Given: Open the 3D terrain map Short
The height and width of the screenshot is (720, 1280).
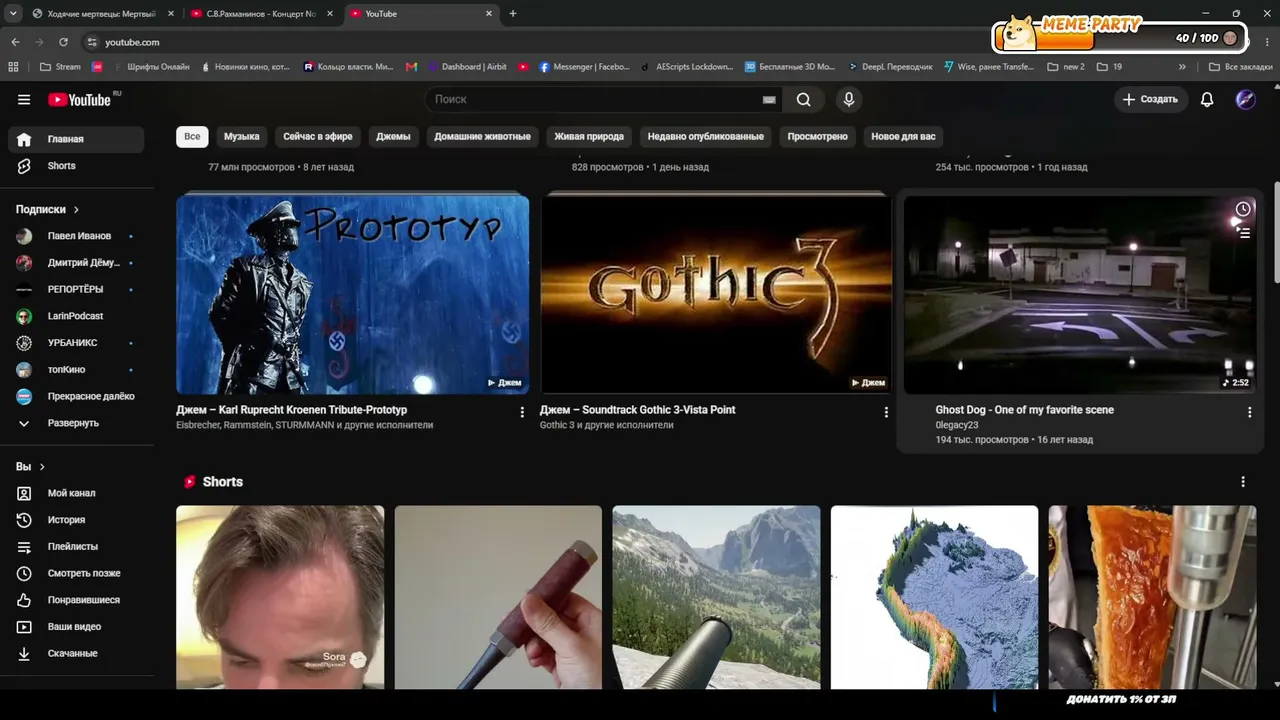Looking at the screenshot, I should pos(934,597).
